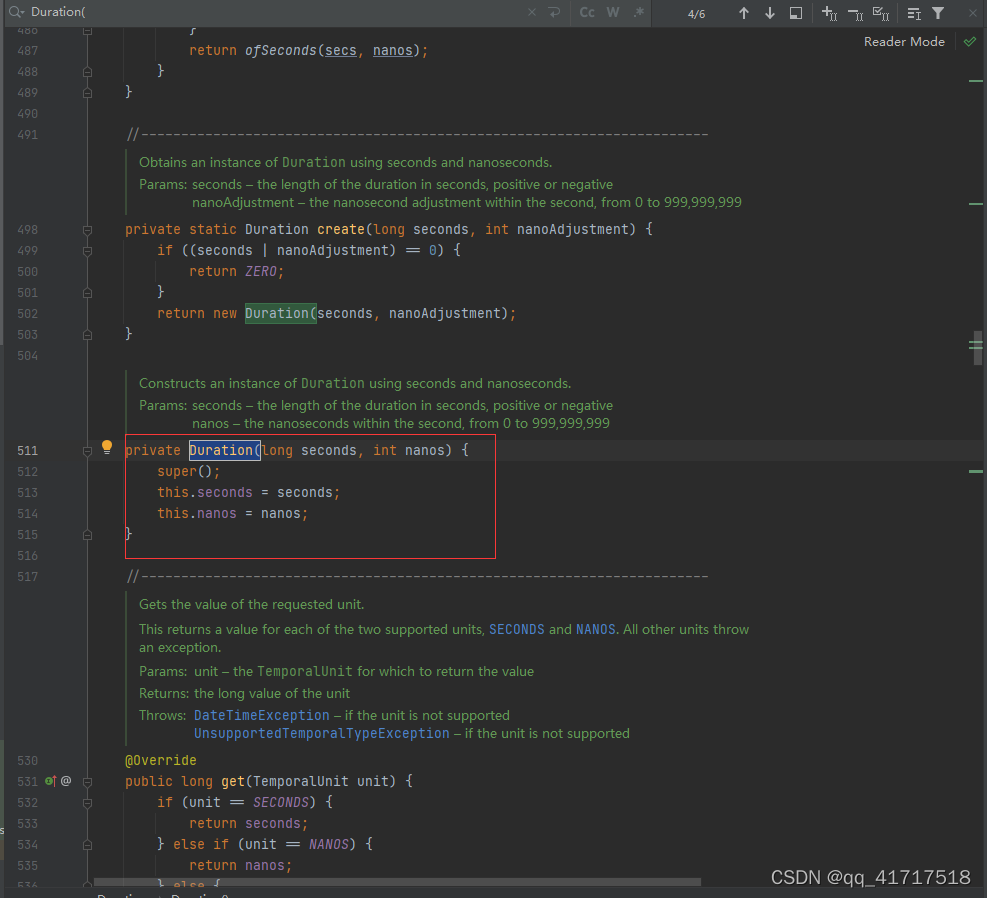
Task: Clear the search text with the X
Action: (x=532, y=12)
